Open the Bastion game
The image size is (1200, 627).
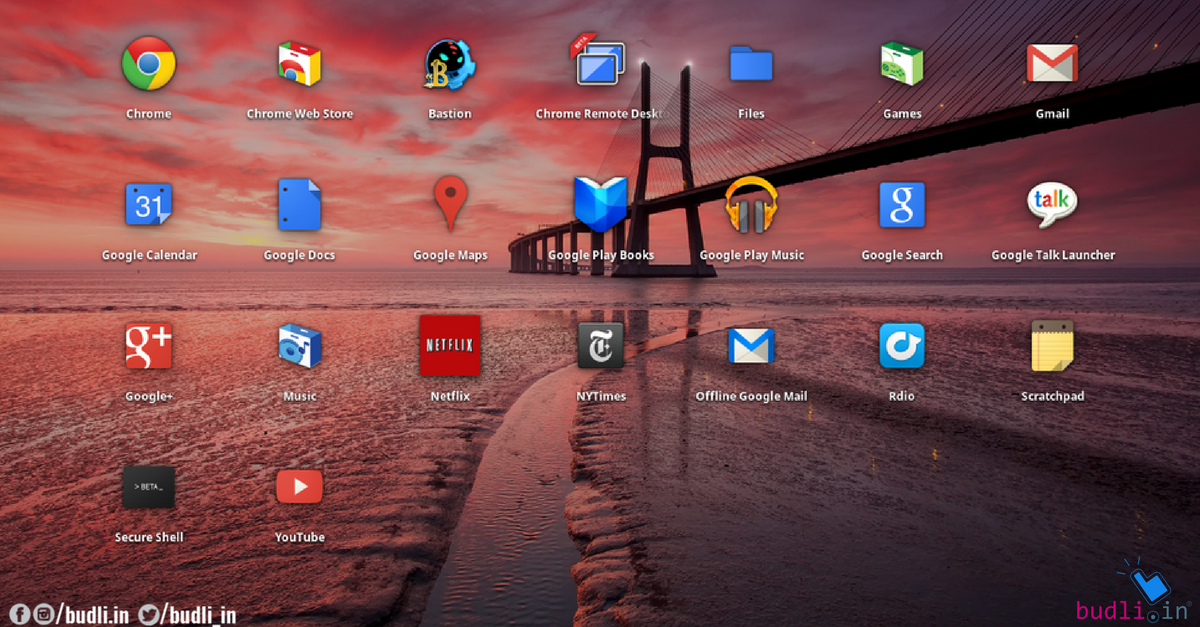click(x=449, y=62)
